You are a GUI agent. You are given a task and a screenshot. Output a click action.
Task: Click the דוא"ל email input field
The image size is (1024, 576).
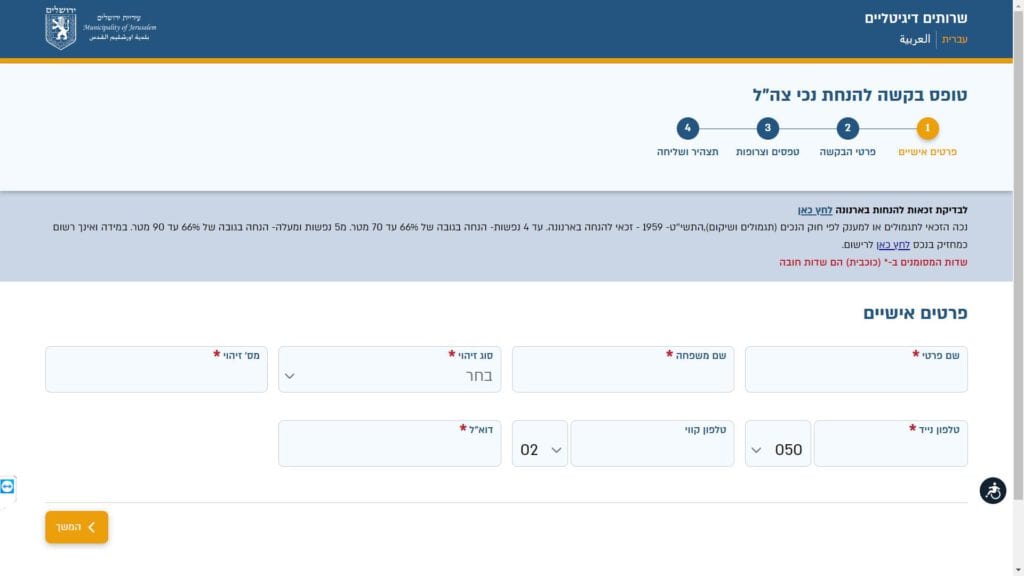[x=388, y=449]
